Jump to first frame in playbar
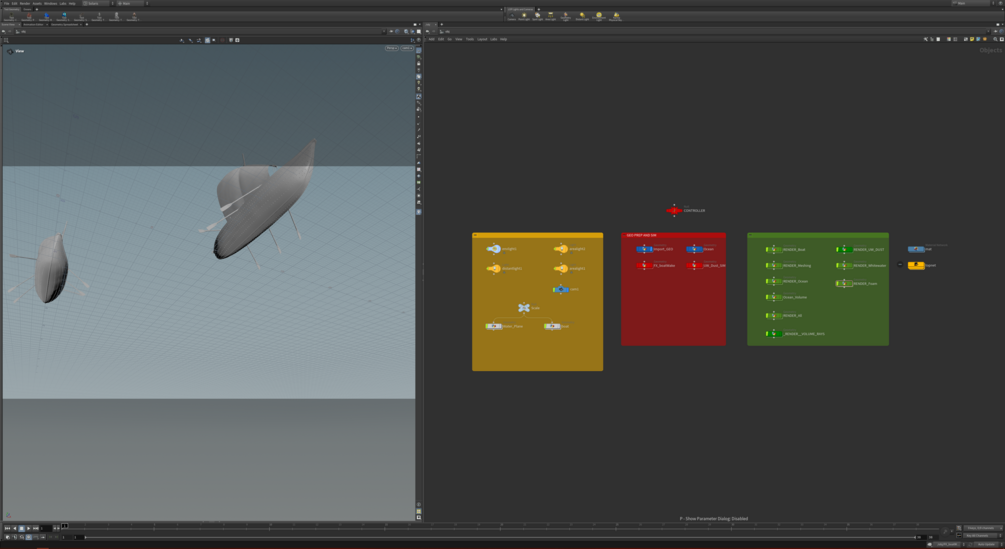The width and height of the screenshot is (1005, 549). (7, 529)
